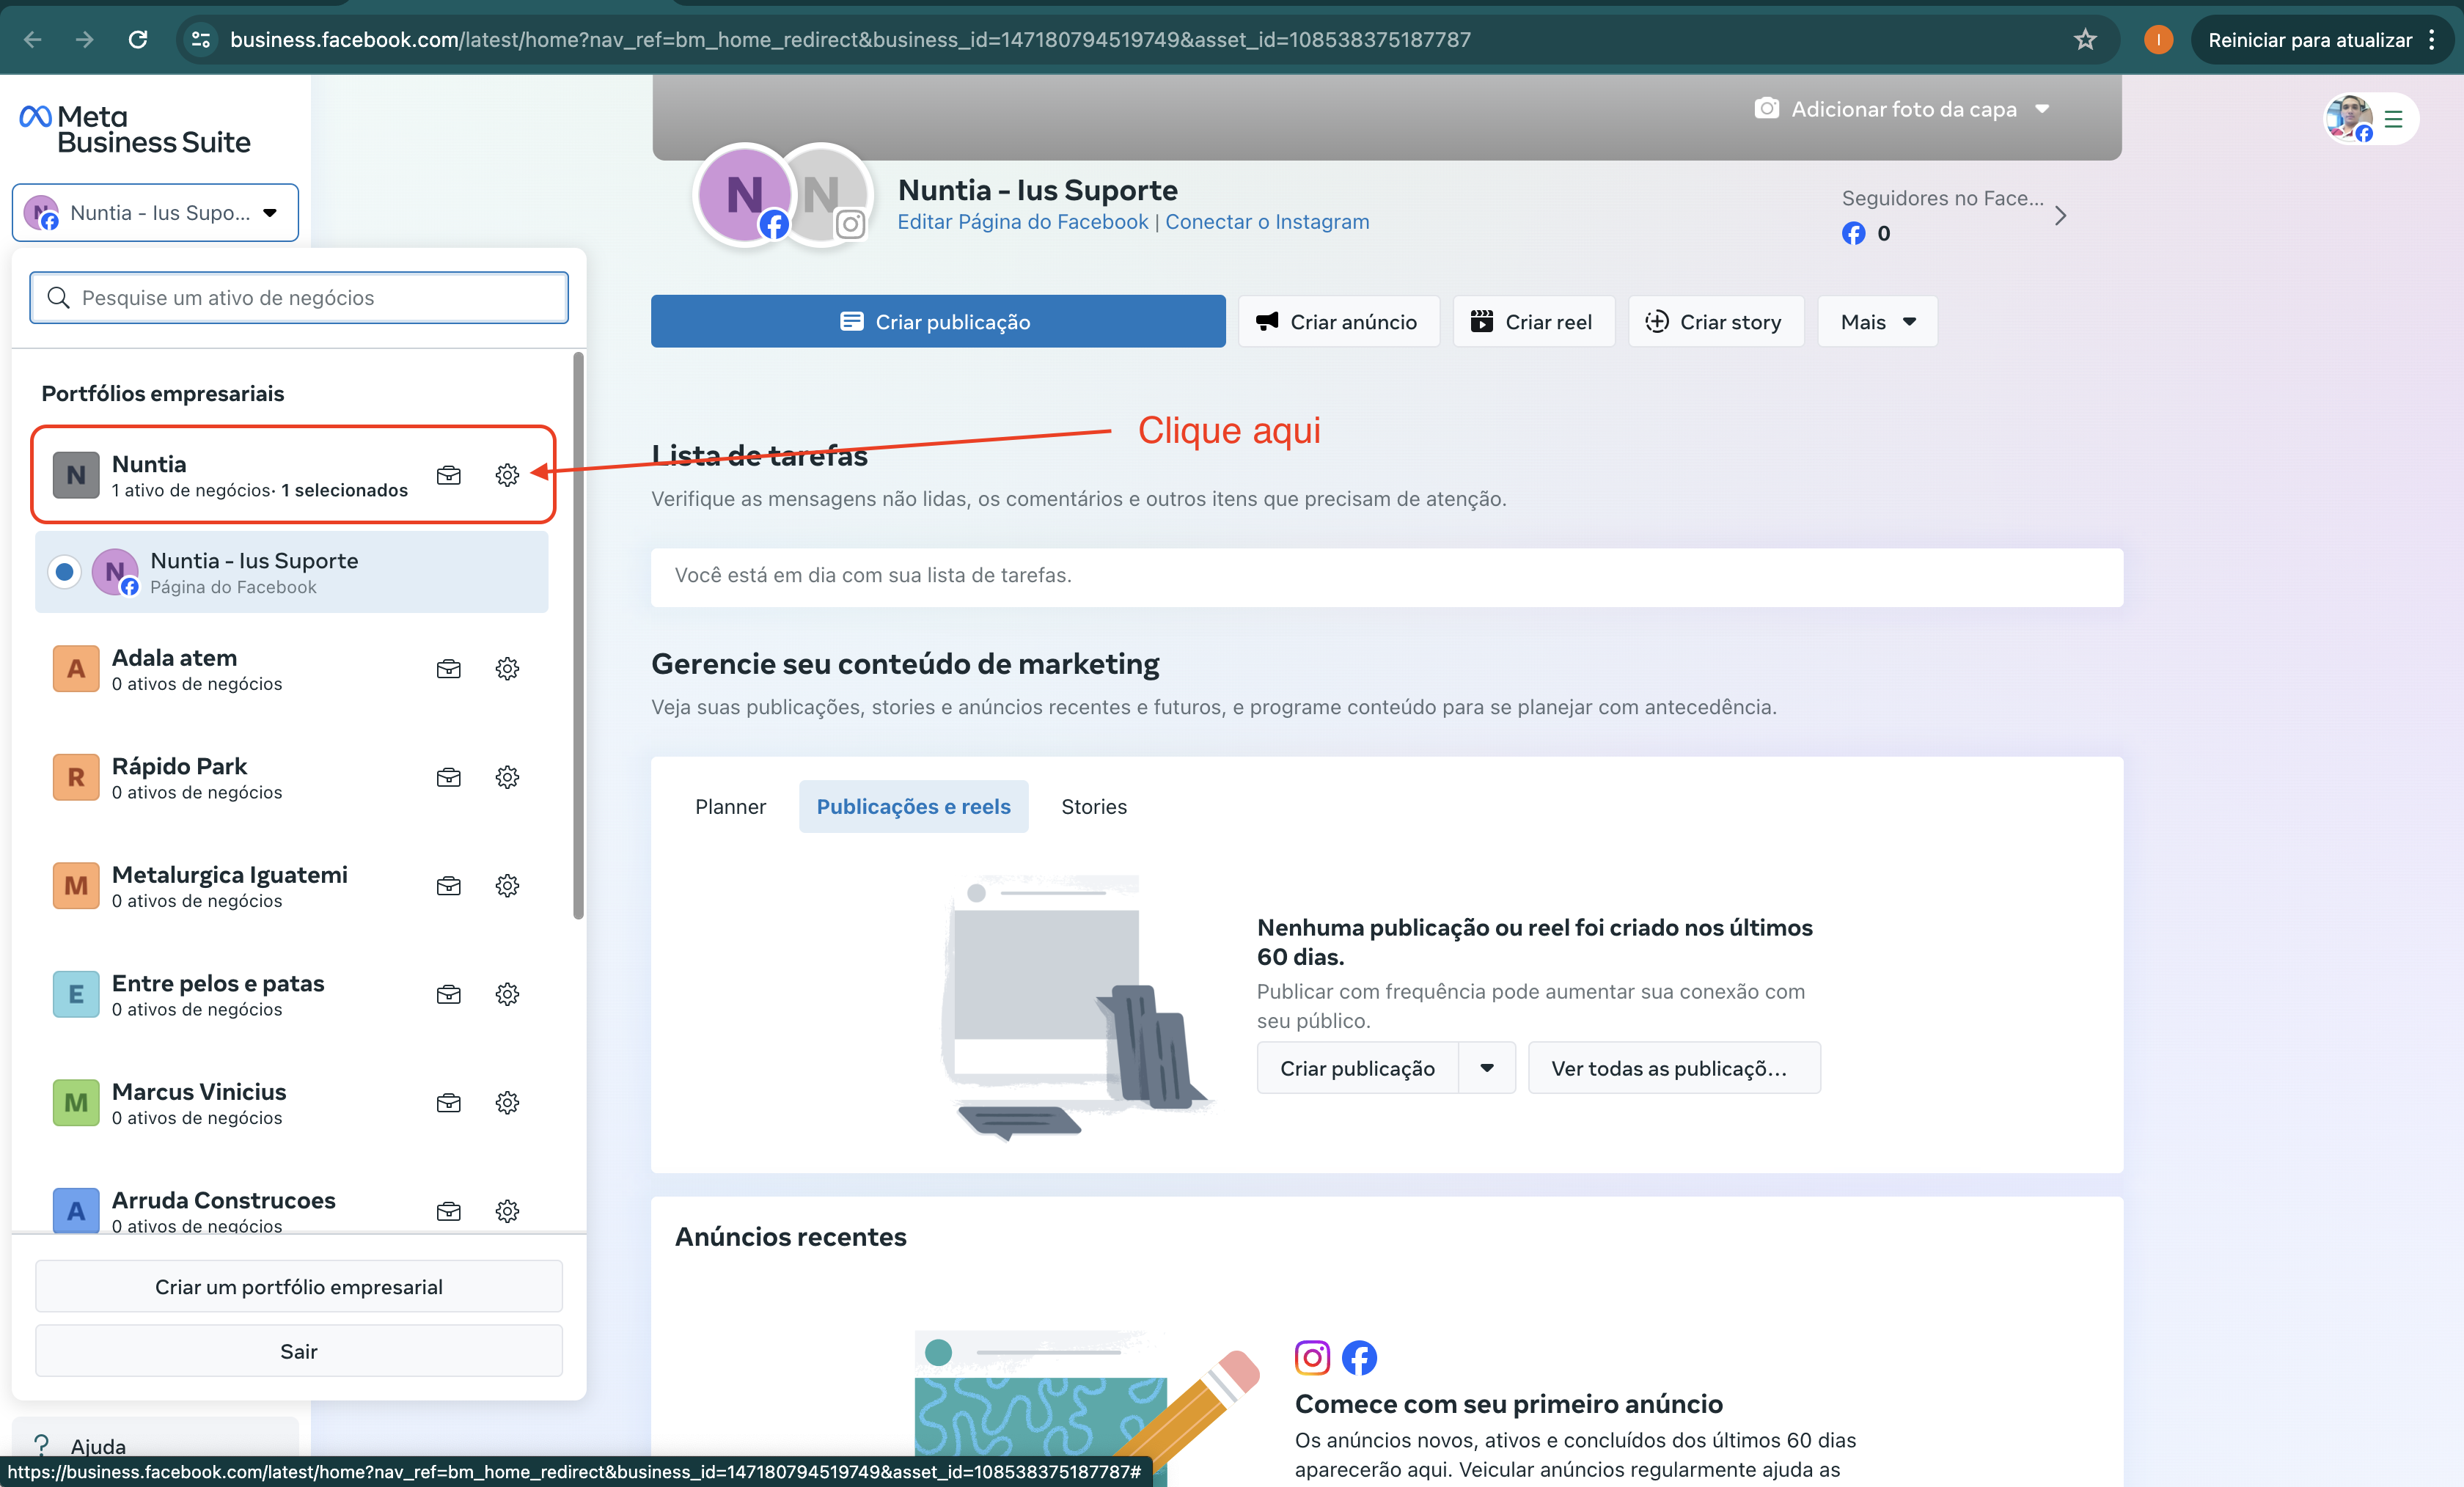Click the Pesquise um ativo de negócios field
Image resolution: width=2464 pixels, height=1487 pixels.
(x=298, y=297)
